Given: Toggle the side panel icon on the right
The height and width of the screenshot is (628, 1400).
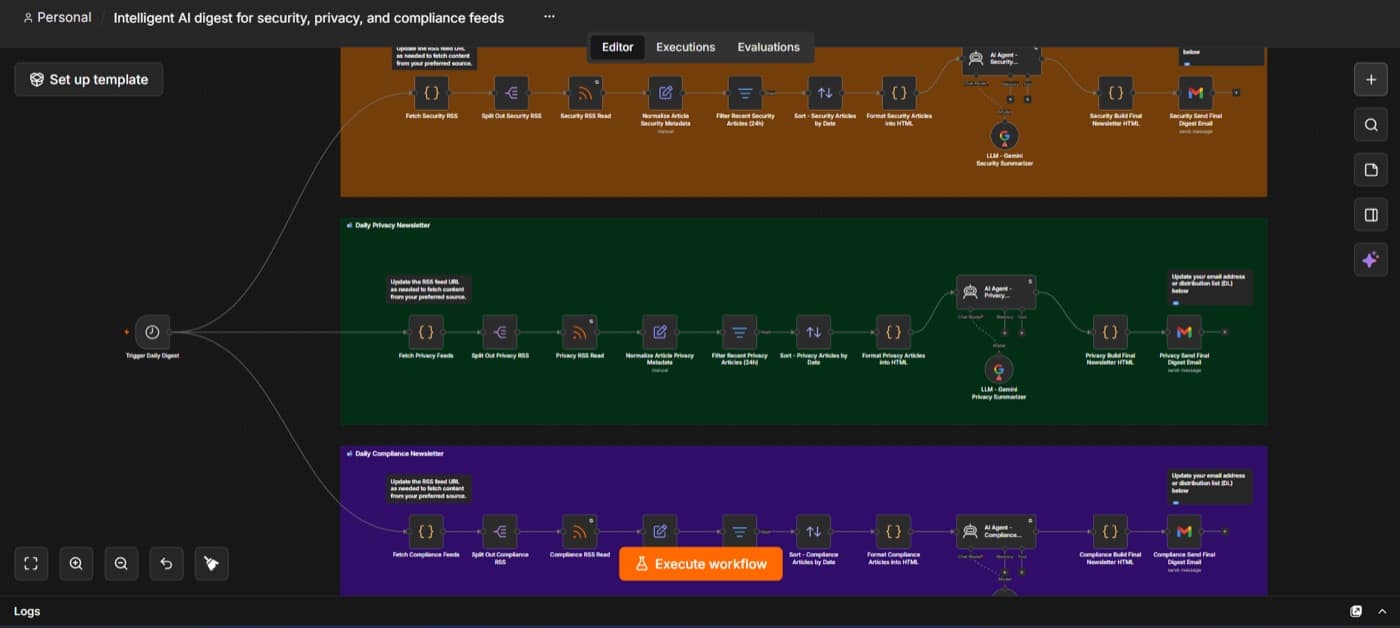Looking at the screenshot, I should (1371, 215).
